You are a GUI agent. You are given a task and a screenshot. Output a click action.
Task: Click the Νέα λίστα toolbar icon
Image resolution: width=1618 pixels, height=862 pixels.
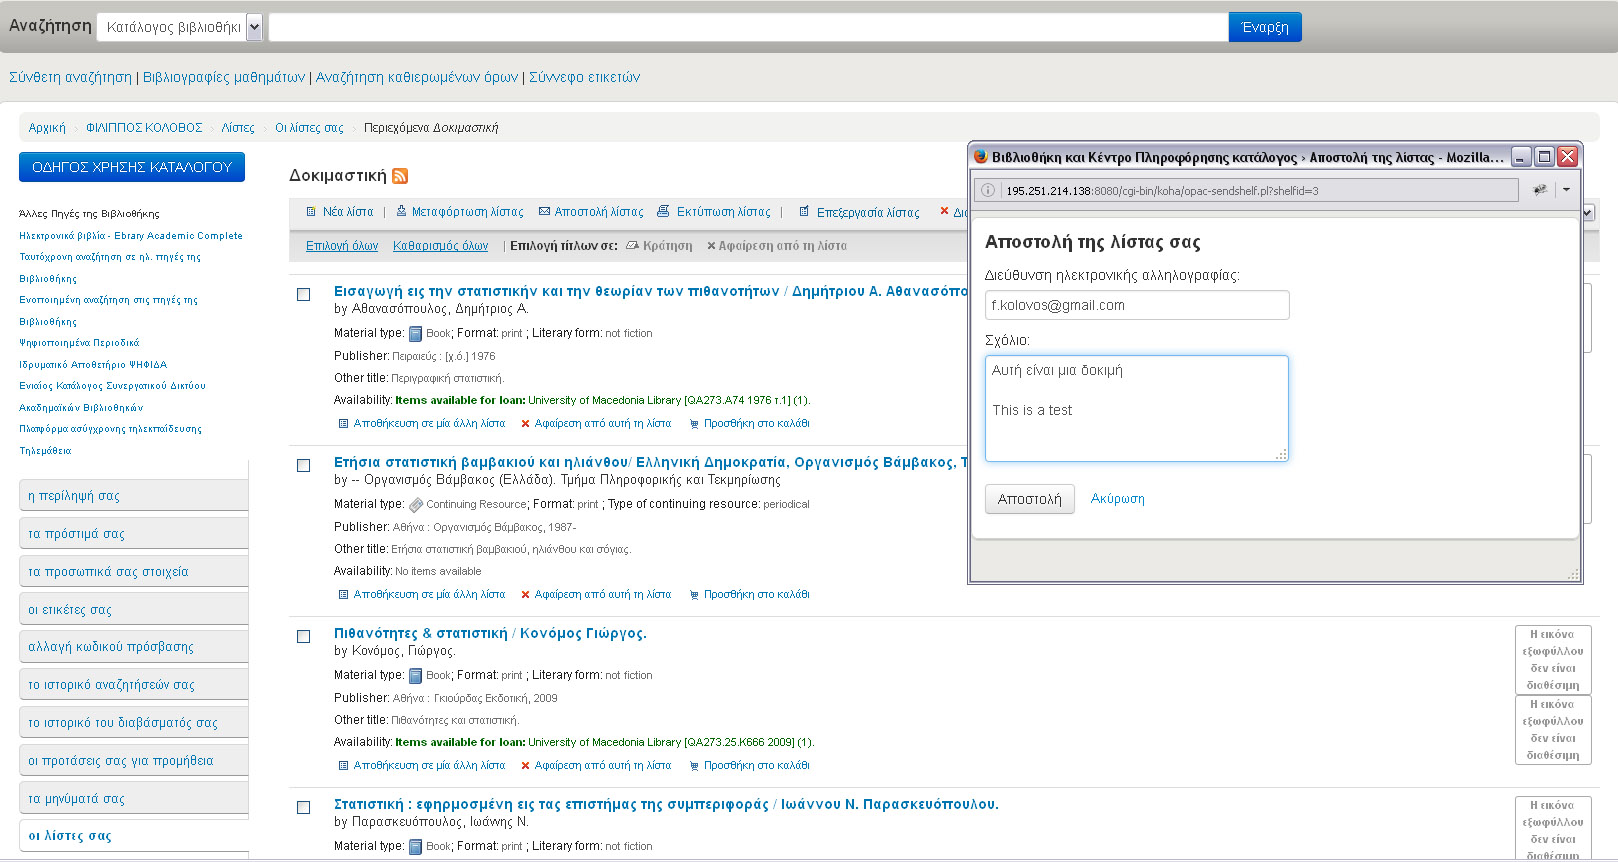[x=311, y=212]
